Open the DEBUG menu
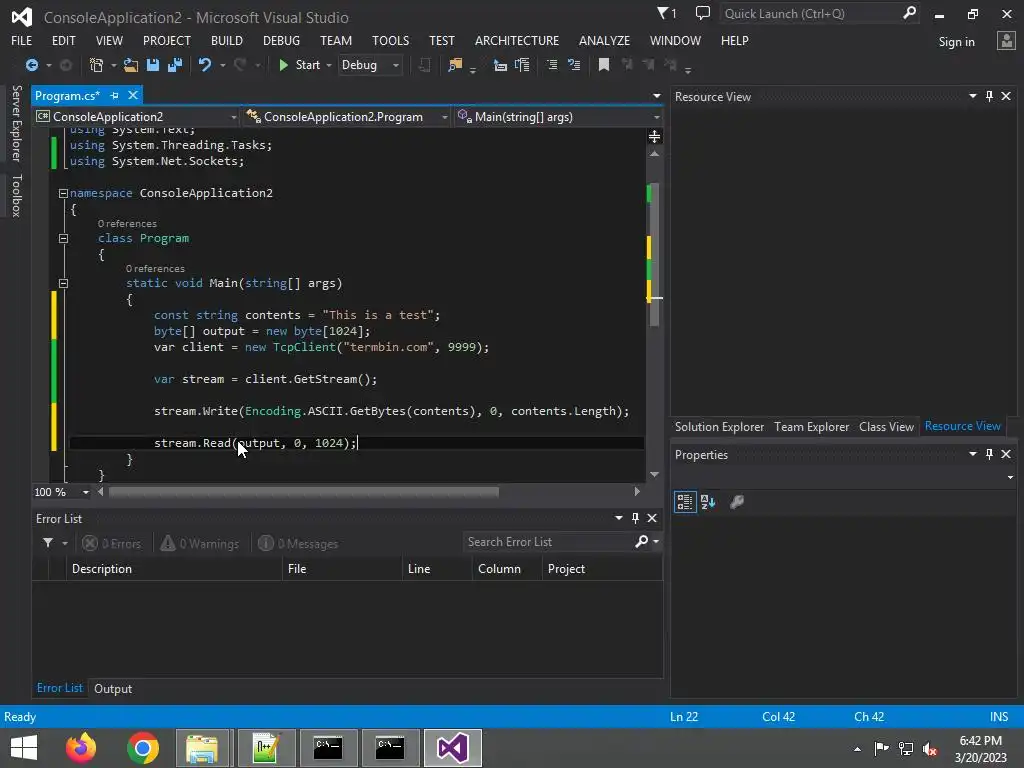The height and width of the screenshot is (768, 1024). coord(281,40)
